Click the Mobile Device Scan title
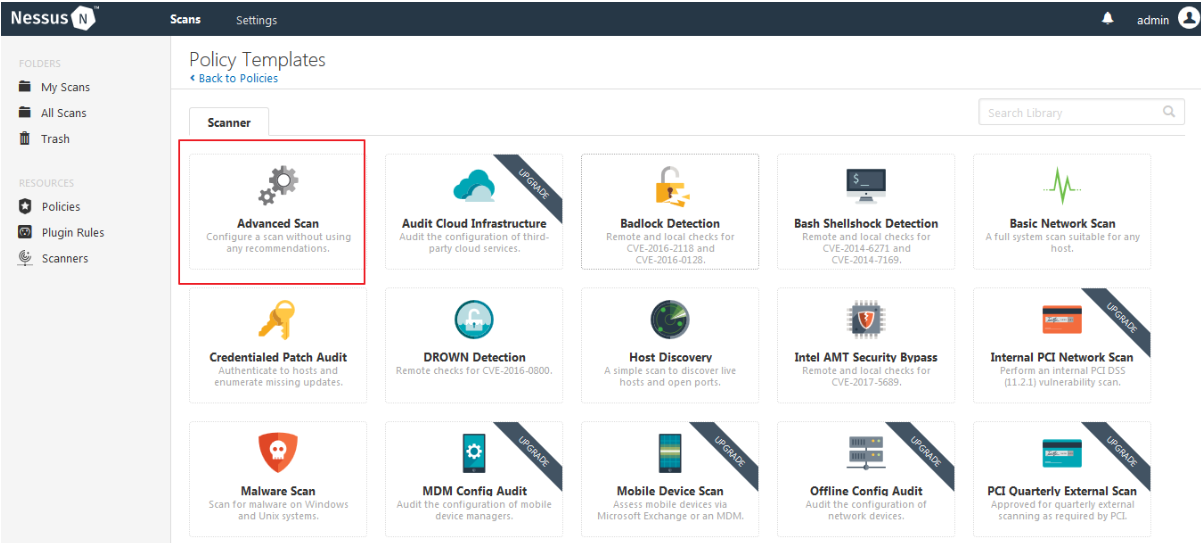 tap(670, 491)
